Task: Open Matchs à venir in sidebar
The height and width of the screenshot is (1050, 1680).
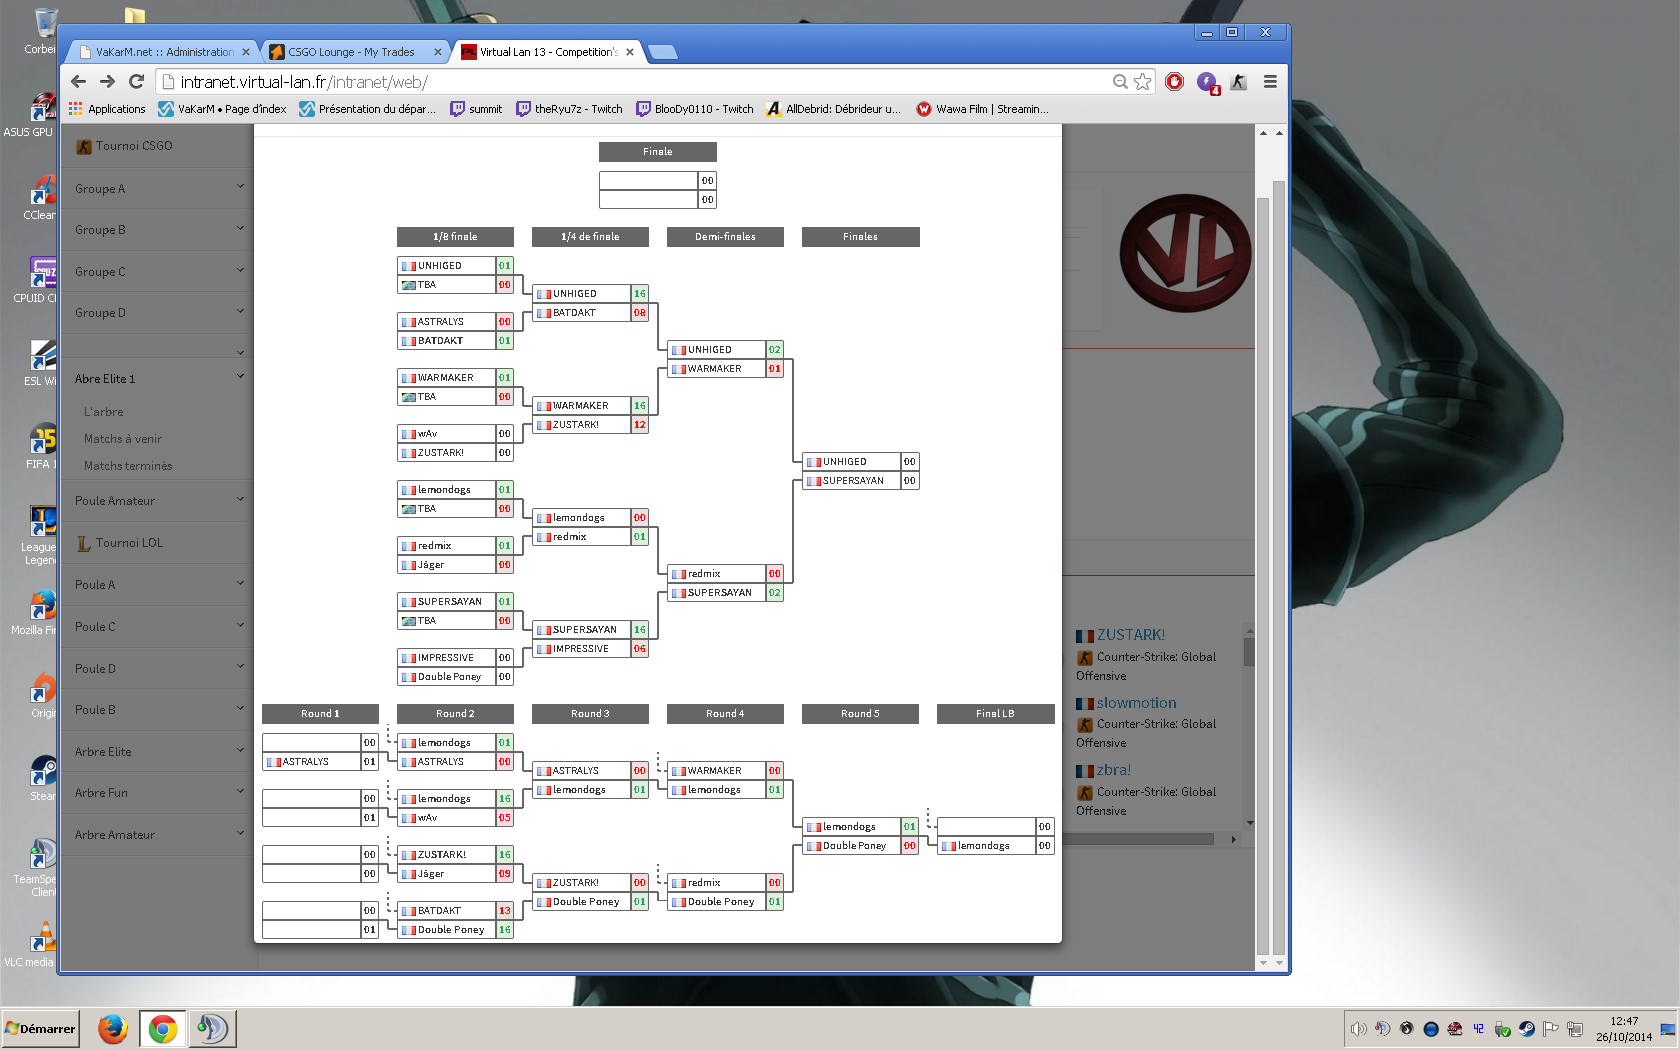Action: (x=123, y=439)
